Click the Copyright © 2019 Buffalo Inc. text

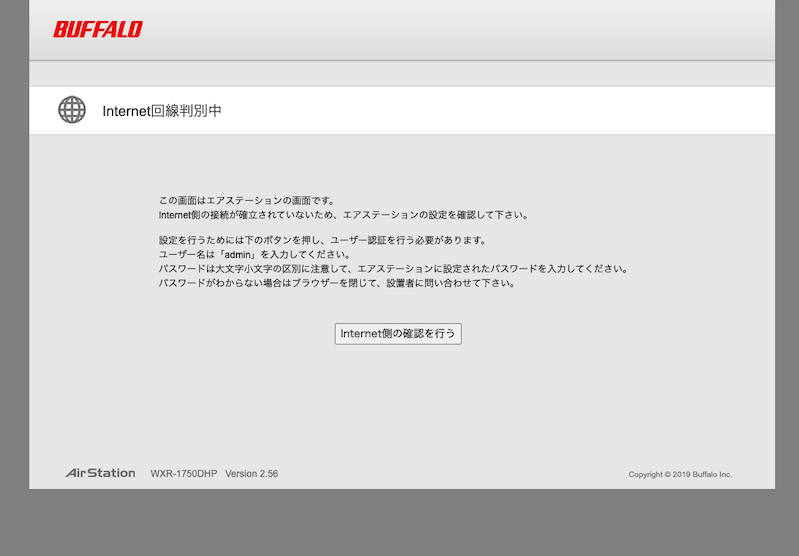680,474
